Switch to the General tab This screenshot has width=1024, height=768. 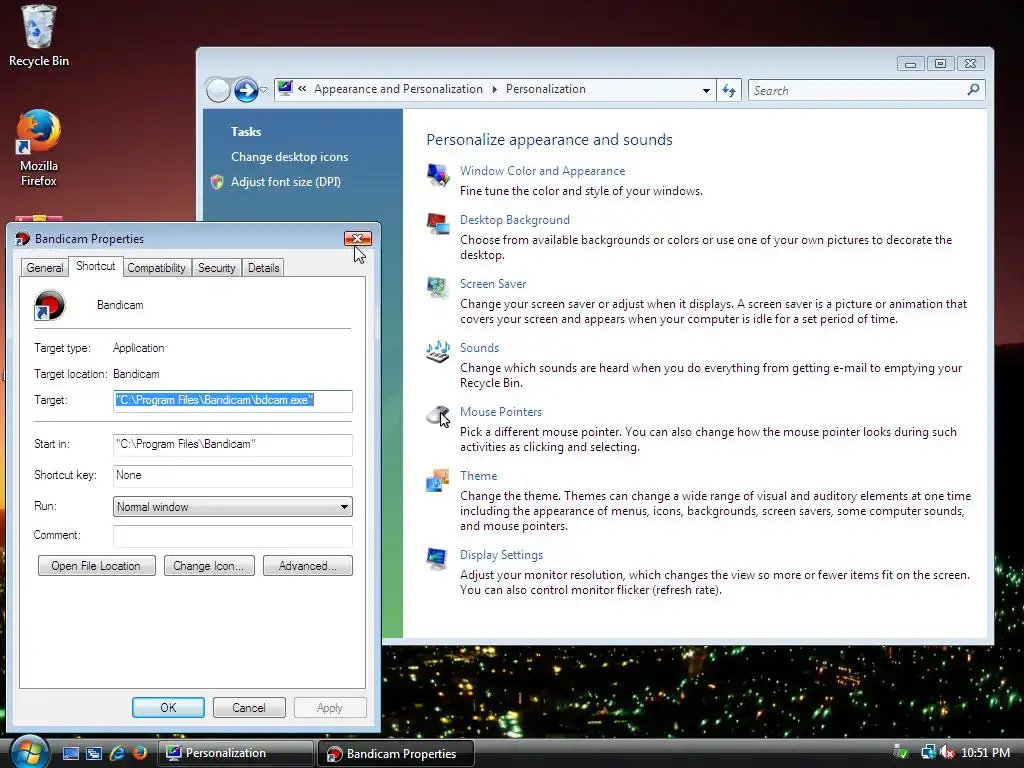(x=44, y=268)
